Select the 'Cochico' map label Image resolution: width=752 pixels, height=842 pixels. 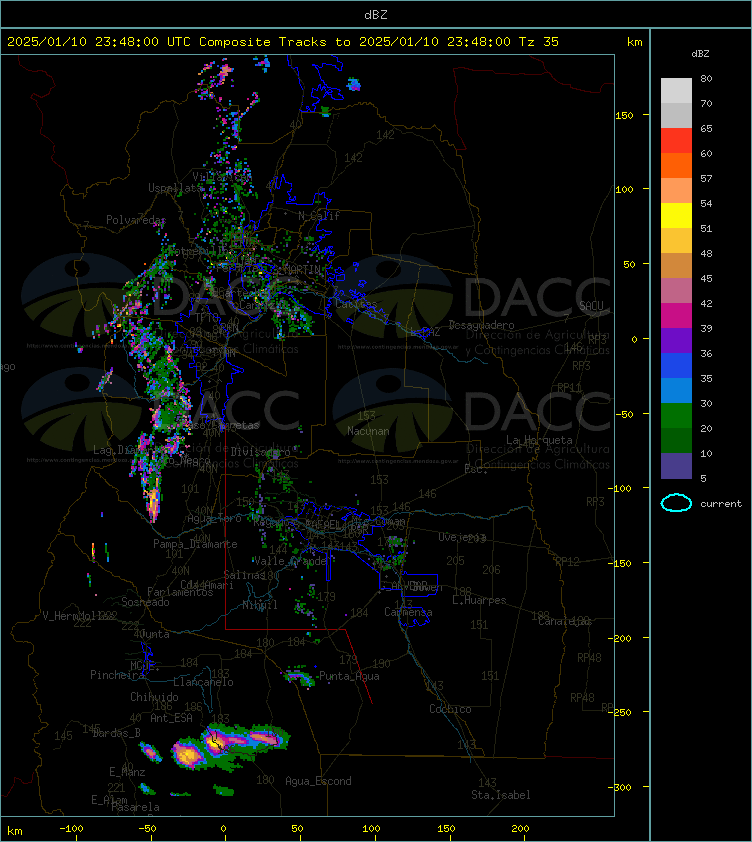[450, 709]
